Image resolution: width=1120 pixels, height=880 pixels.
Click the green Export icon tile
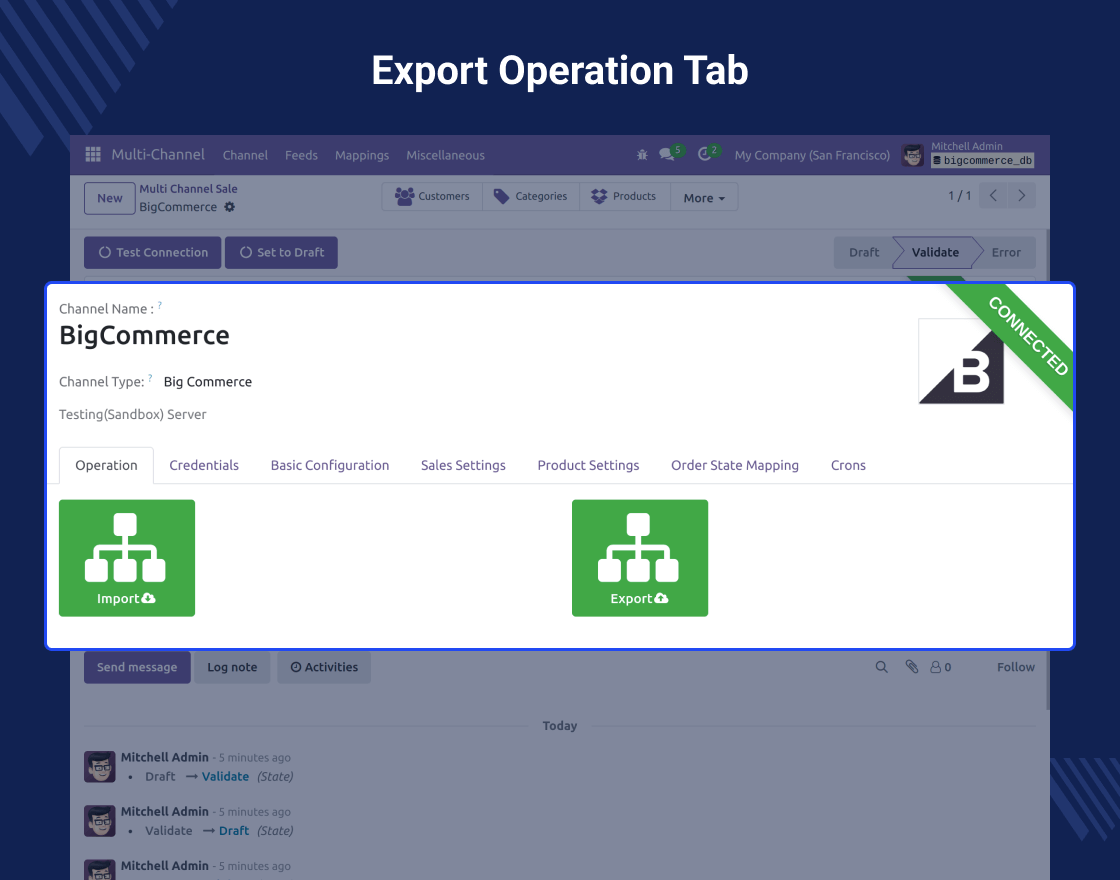tap(640, 558)
